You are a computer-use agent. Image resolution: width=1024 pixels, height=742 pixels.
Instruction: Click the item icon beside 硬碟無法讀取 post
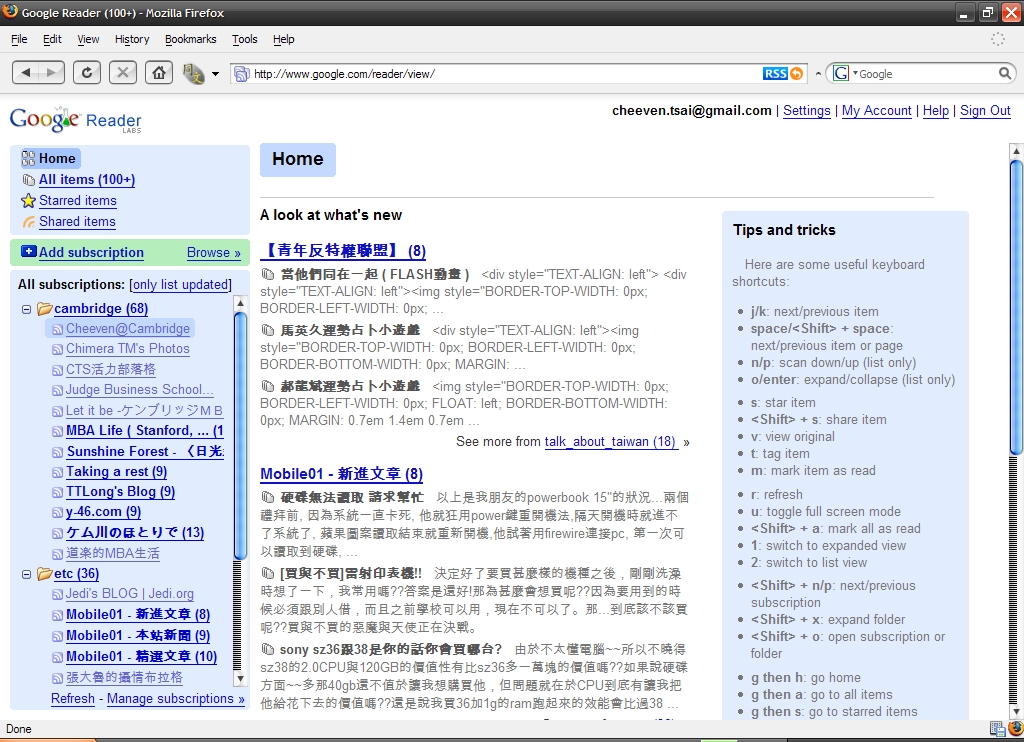267,497
